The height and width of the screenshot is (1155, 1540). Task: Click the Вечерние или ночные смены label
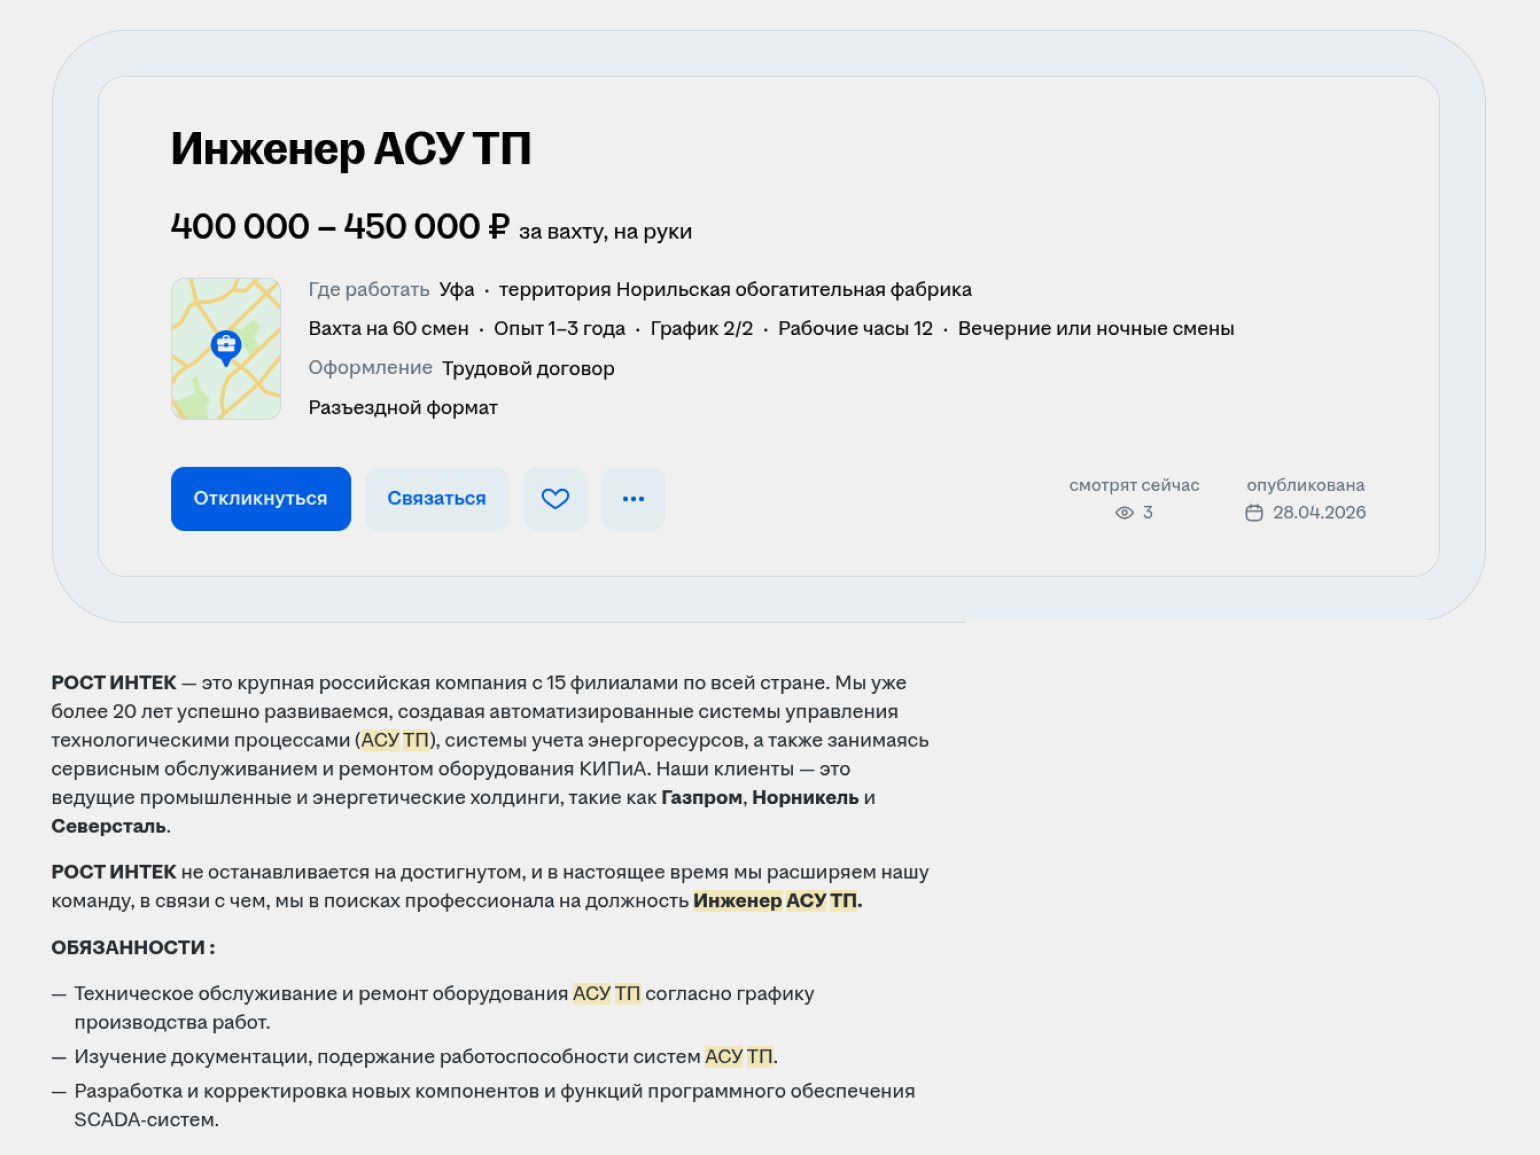click(1095, 329)
